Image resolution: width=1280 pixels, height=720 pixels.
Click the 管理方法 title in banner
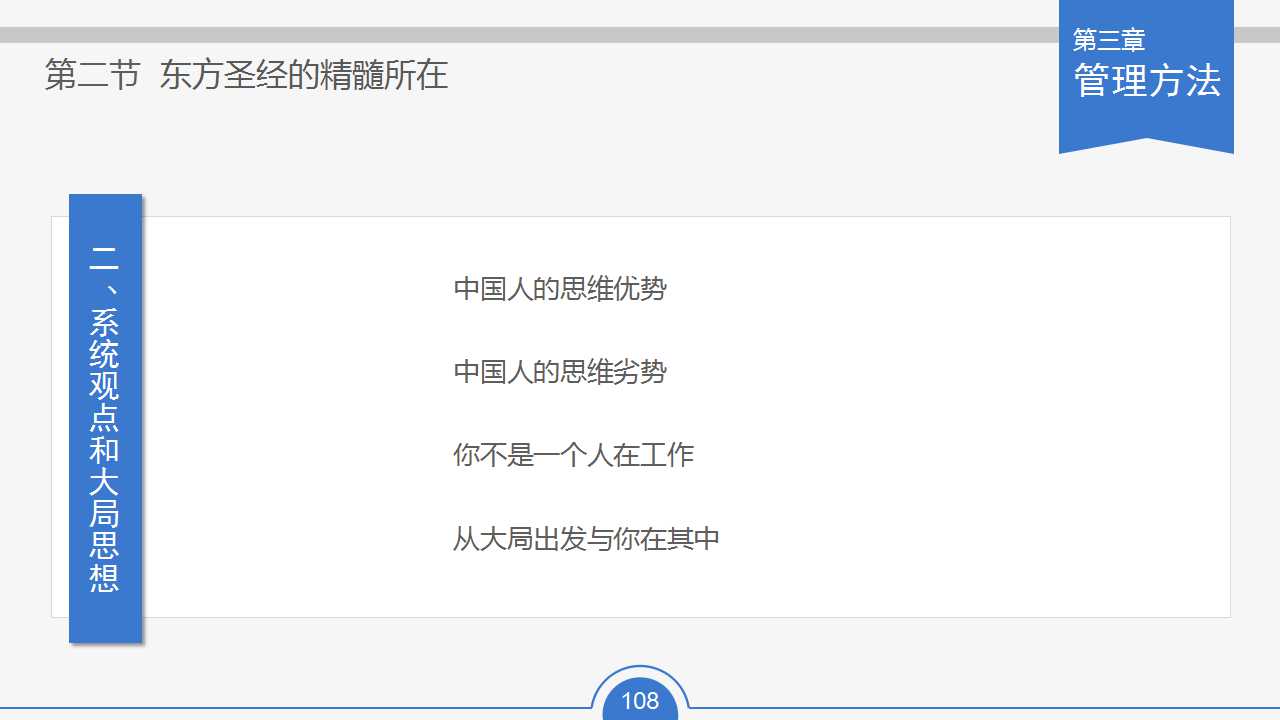(1148, 81)
